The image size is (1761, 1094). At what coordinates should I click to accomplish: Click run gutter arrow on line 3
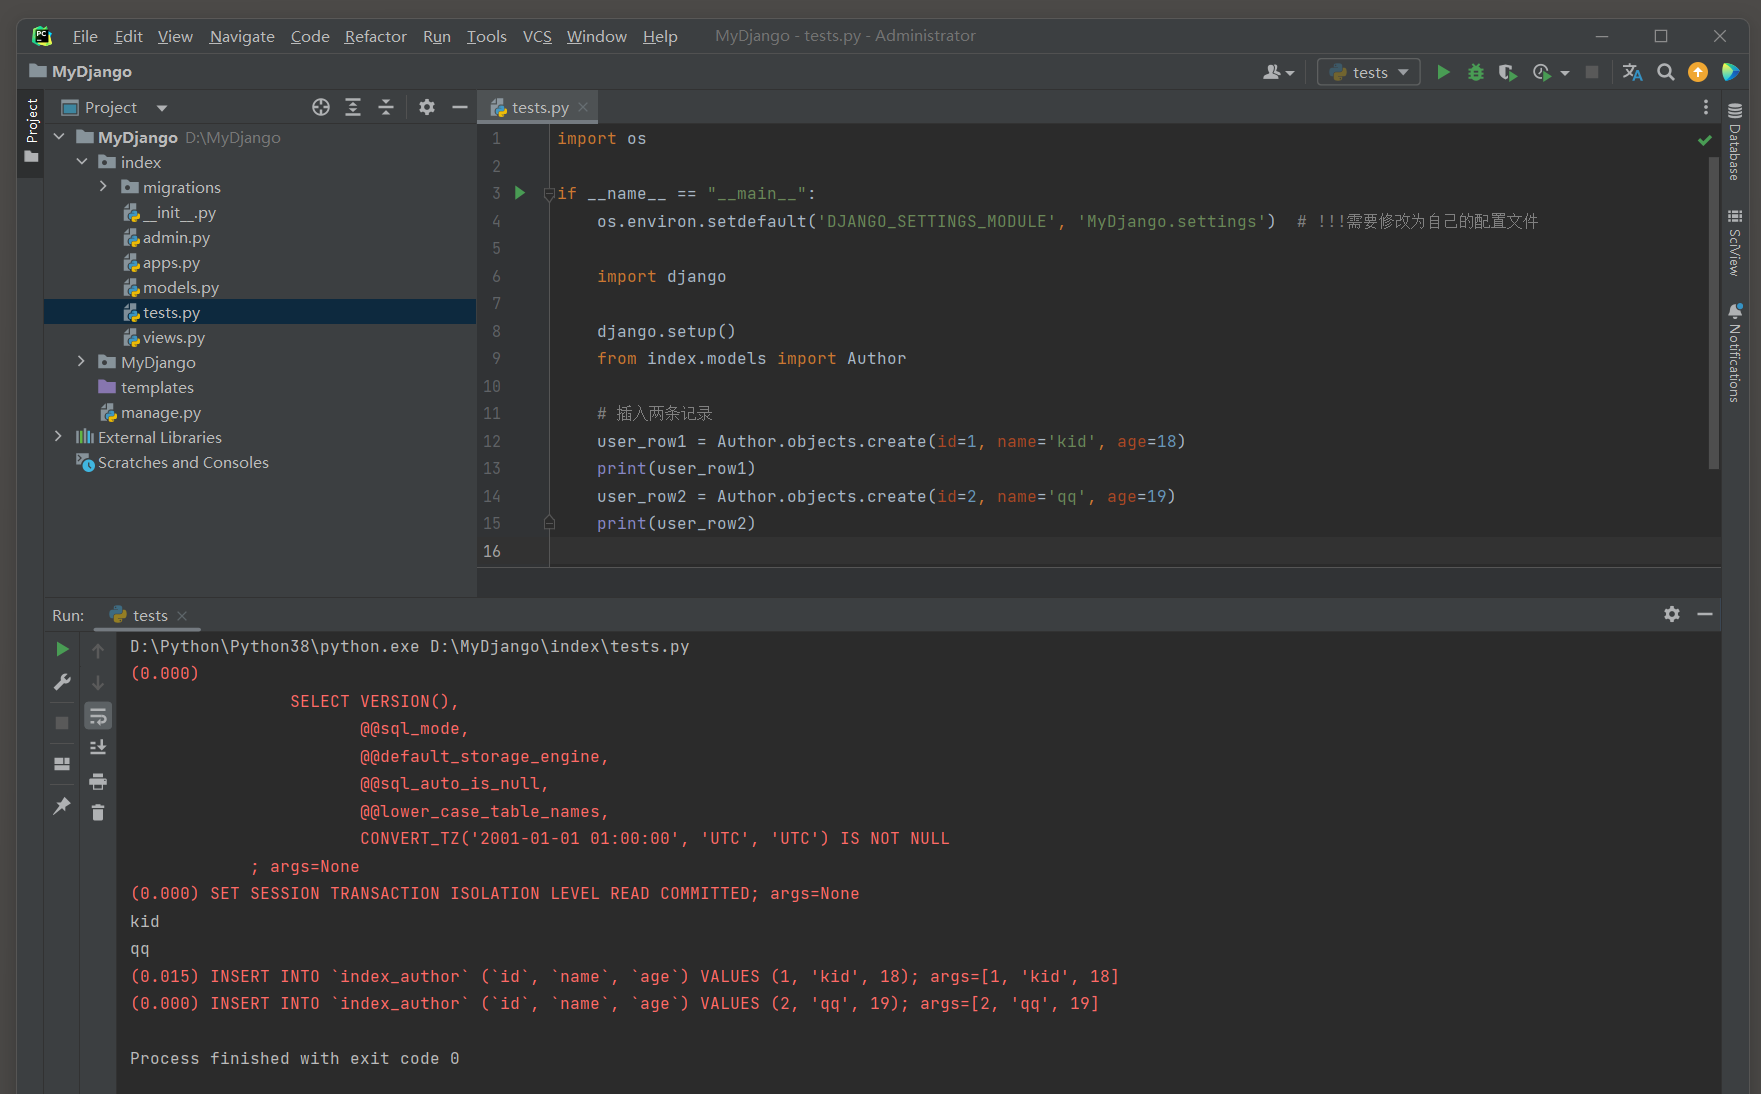(520, 193)
